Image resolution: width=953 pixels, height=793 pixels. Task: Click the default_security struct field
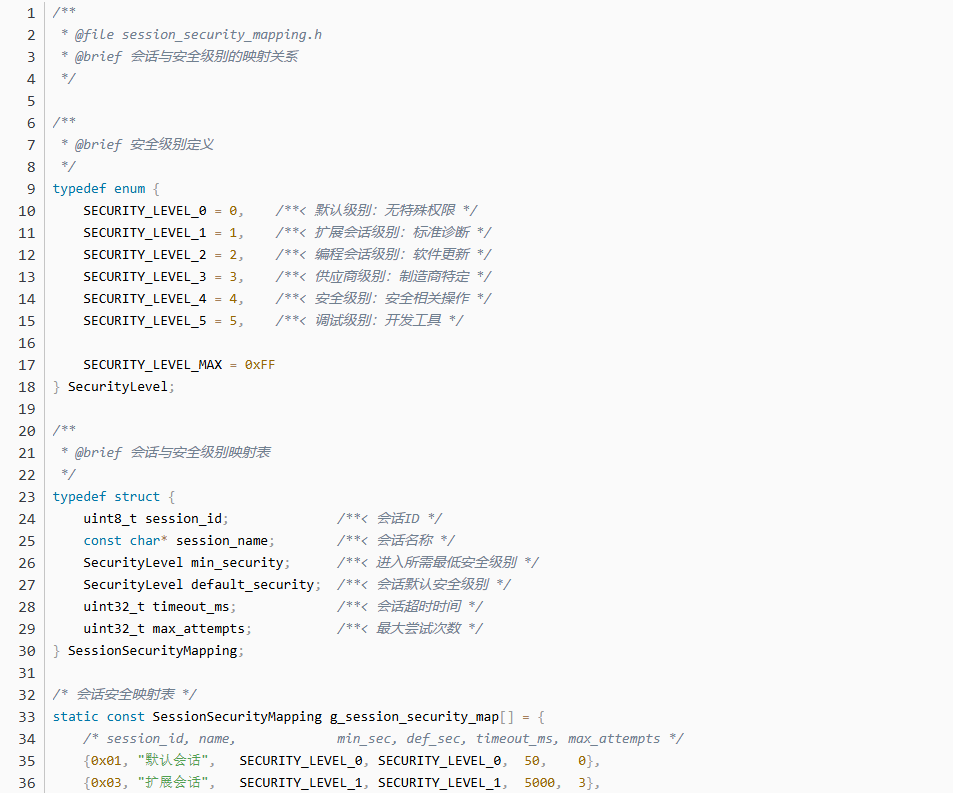[x=252, y=584]
